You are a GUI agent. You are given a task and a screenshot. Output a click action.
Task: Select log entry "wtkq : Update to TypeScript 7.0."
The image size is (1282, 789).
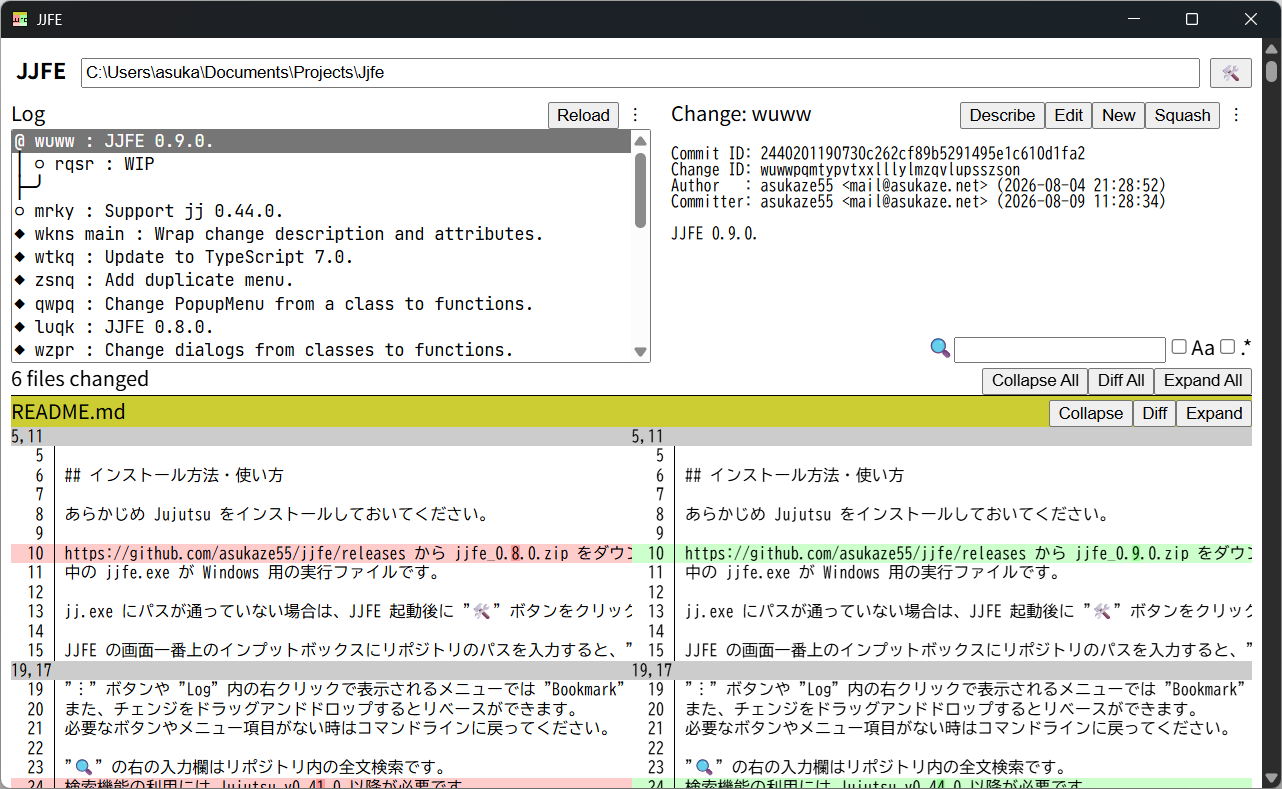(x=322, y=257)
